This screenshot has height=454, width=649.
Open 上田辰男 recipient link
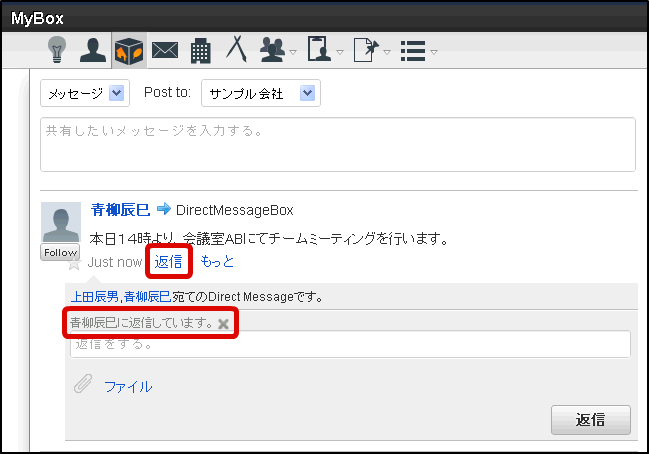95,297
